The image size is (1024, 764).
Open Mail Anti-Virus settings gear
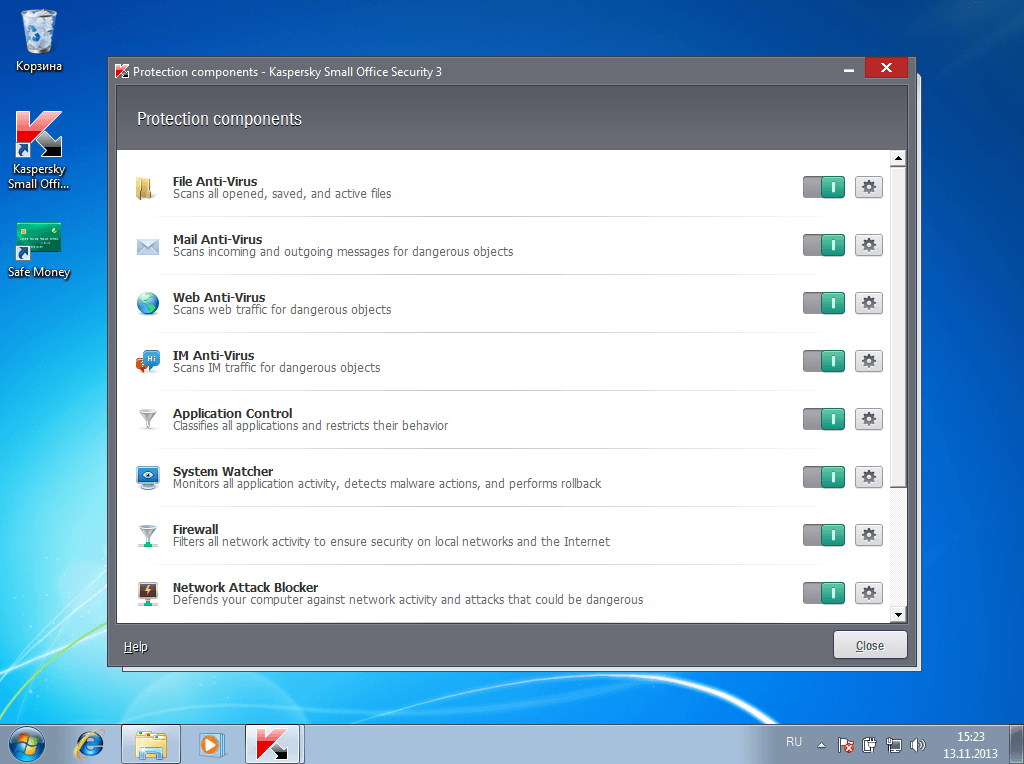[x=869, y=246]
